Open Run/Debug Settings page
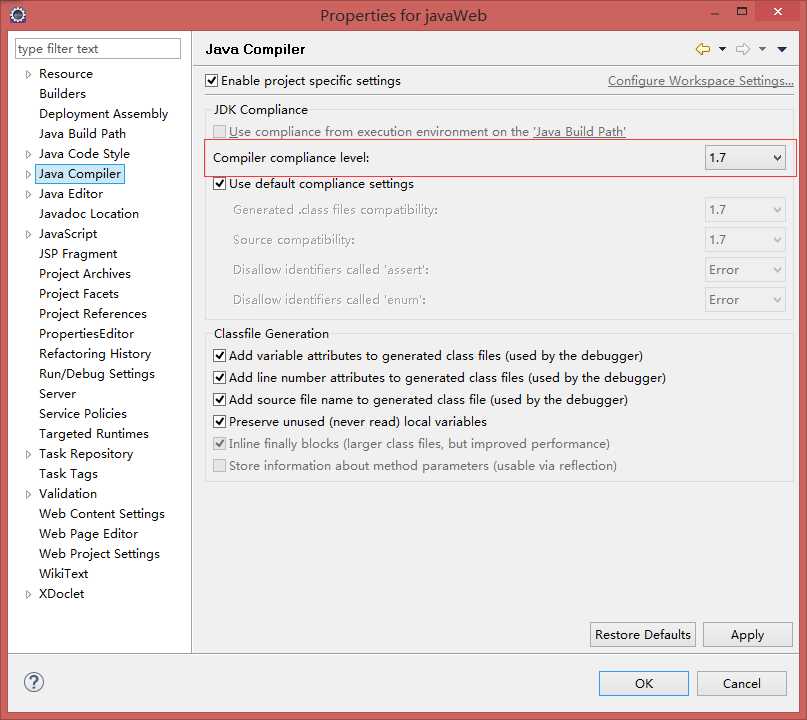The height and width of the screenshot is (720, 807). (97, 374)
